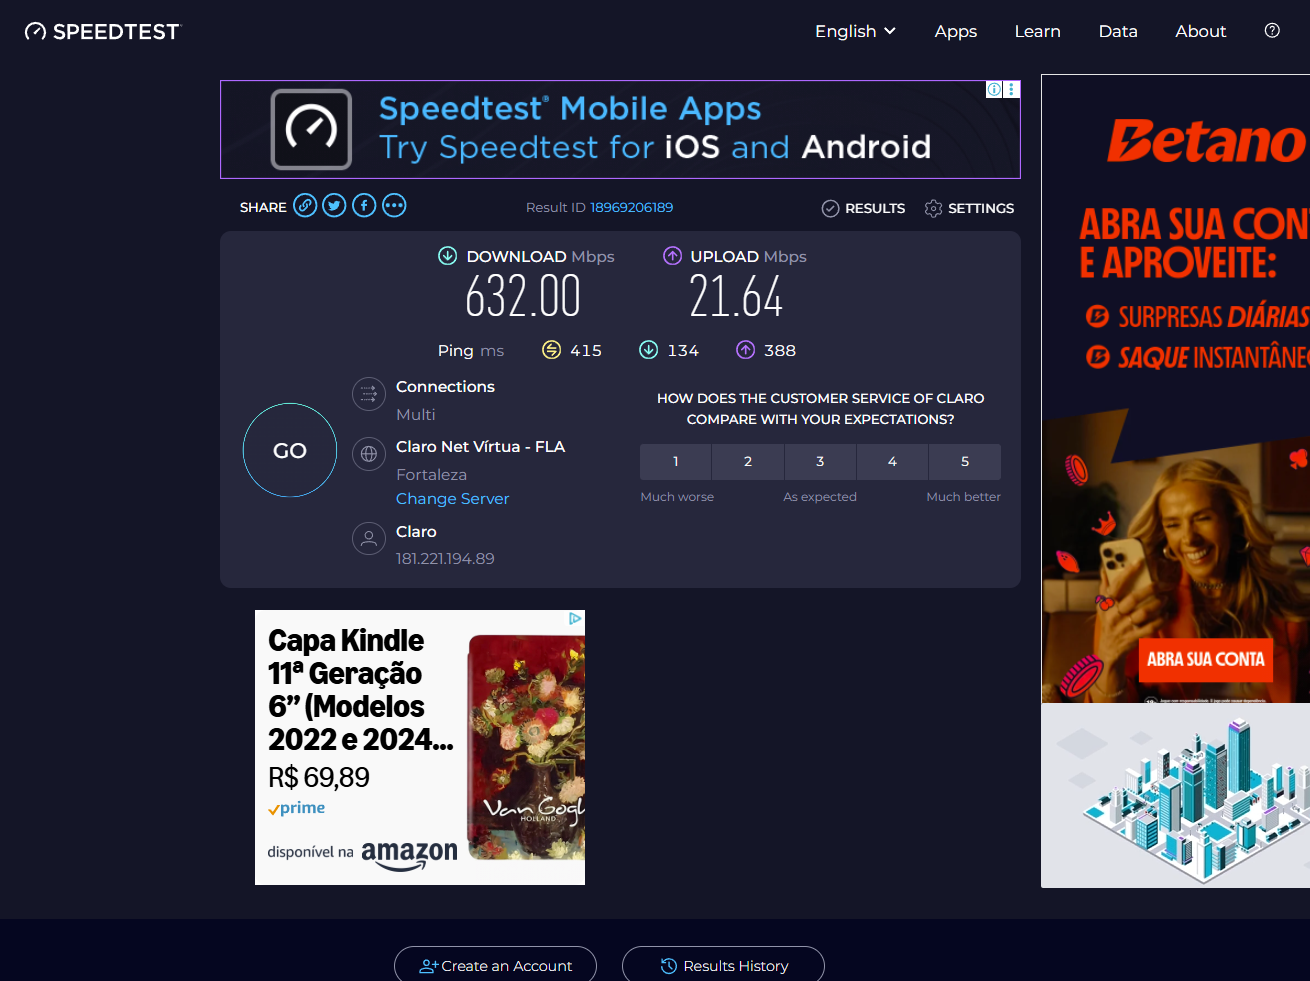Navigate to the Data section
The height and width of the screenshot is (981, 1310).
point(1118,31)
